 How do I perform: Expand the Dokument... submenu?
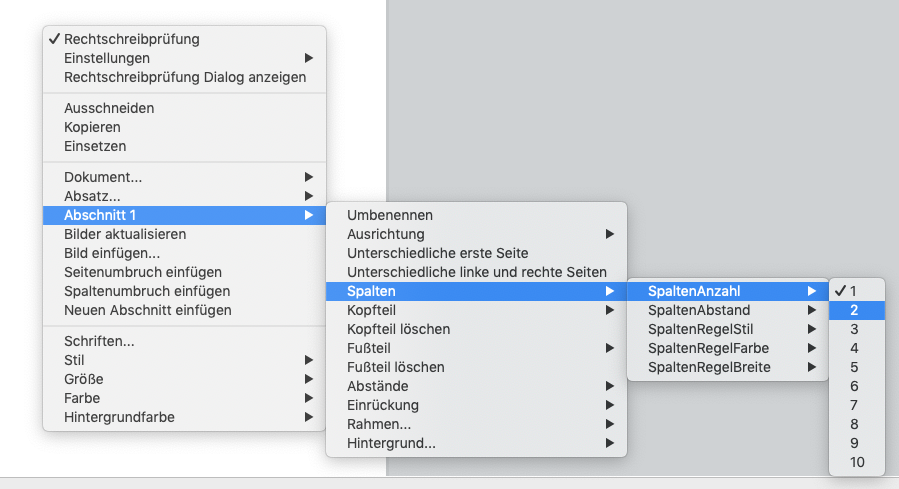point(103,177)
